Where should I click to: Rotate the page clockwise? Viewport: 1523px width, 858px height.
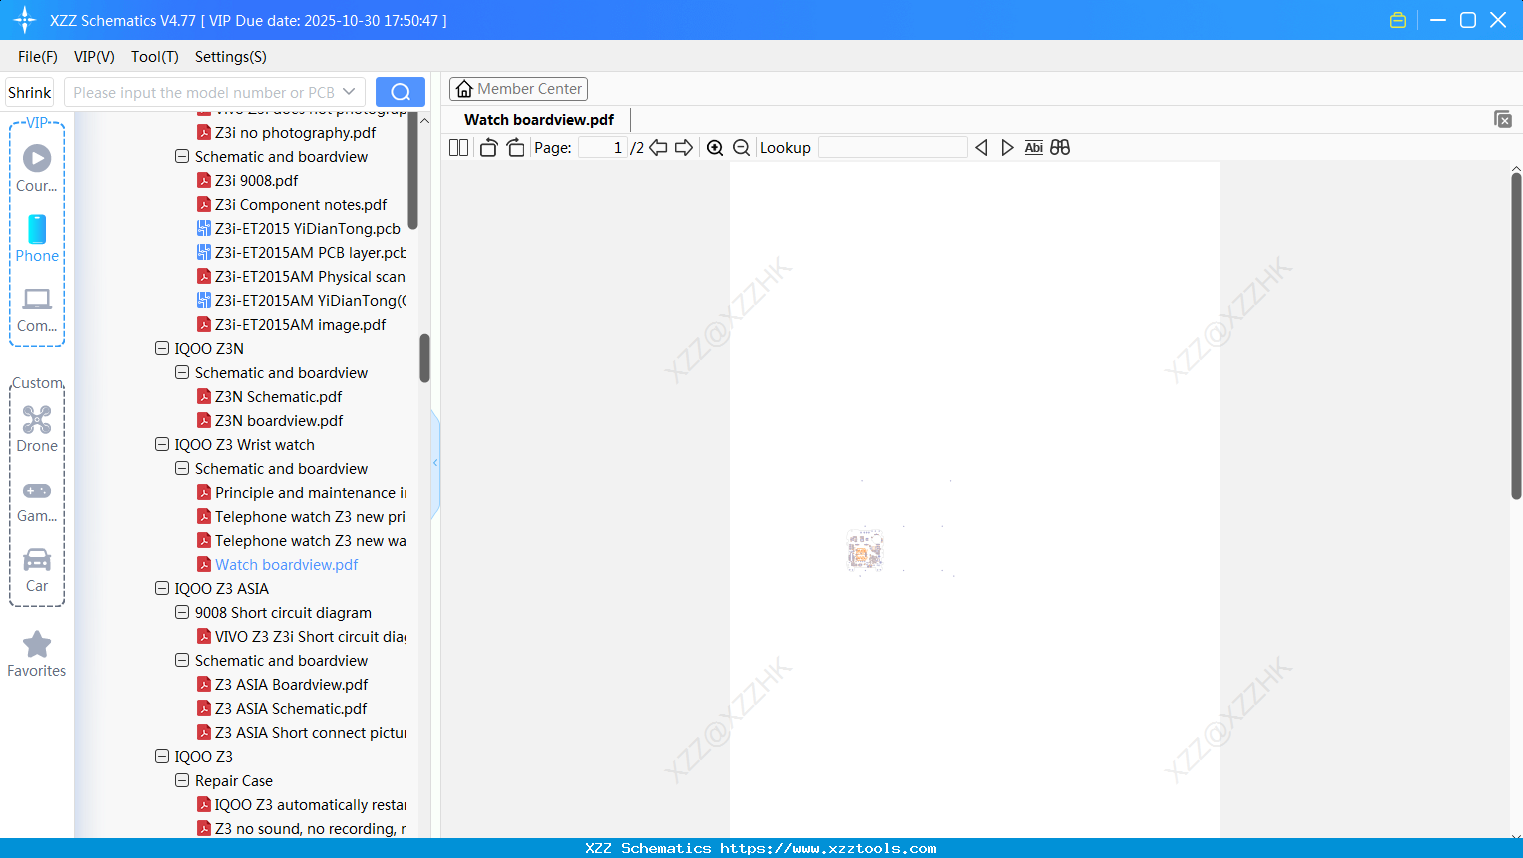(x=515, y=148)
